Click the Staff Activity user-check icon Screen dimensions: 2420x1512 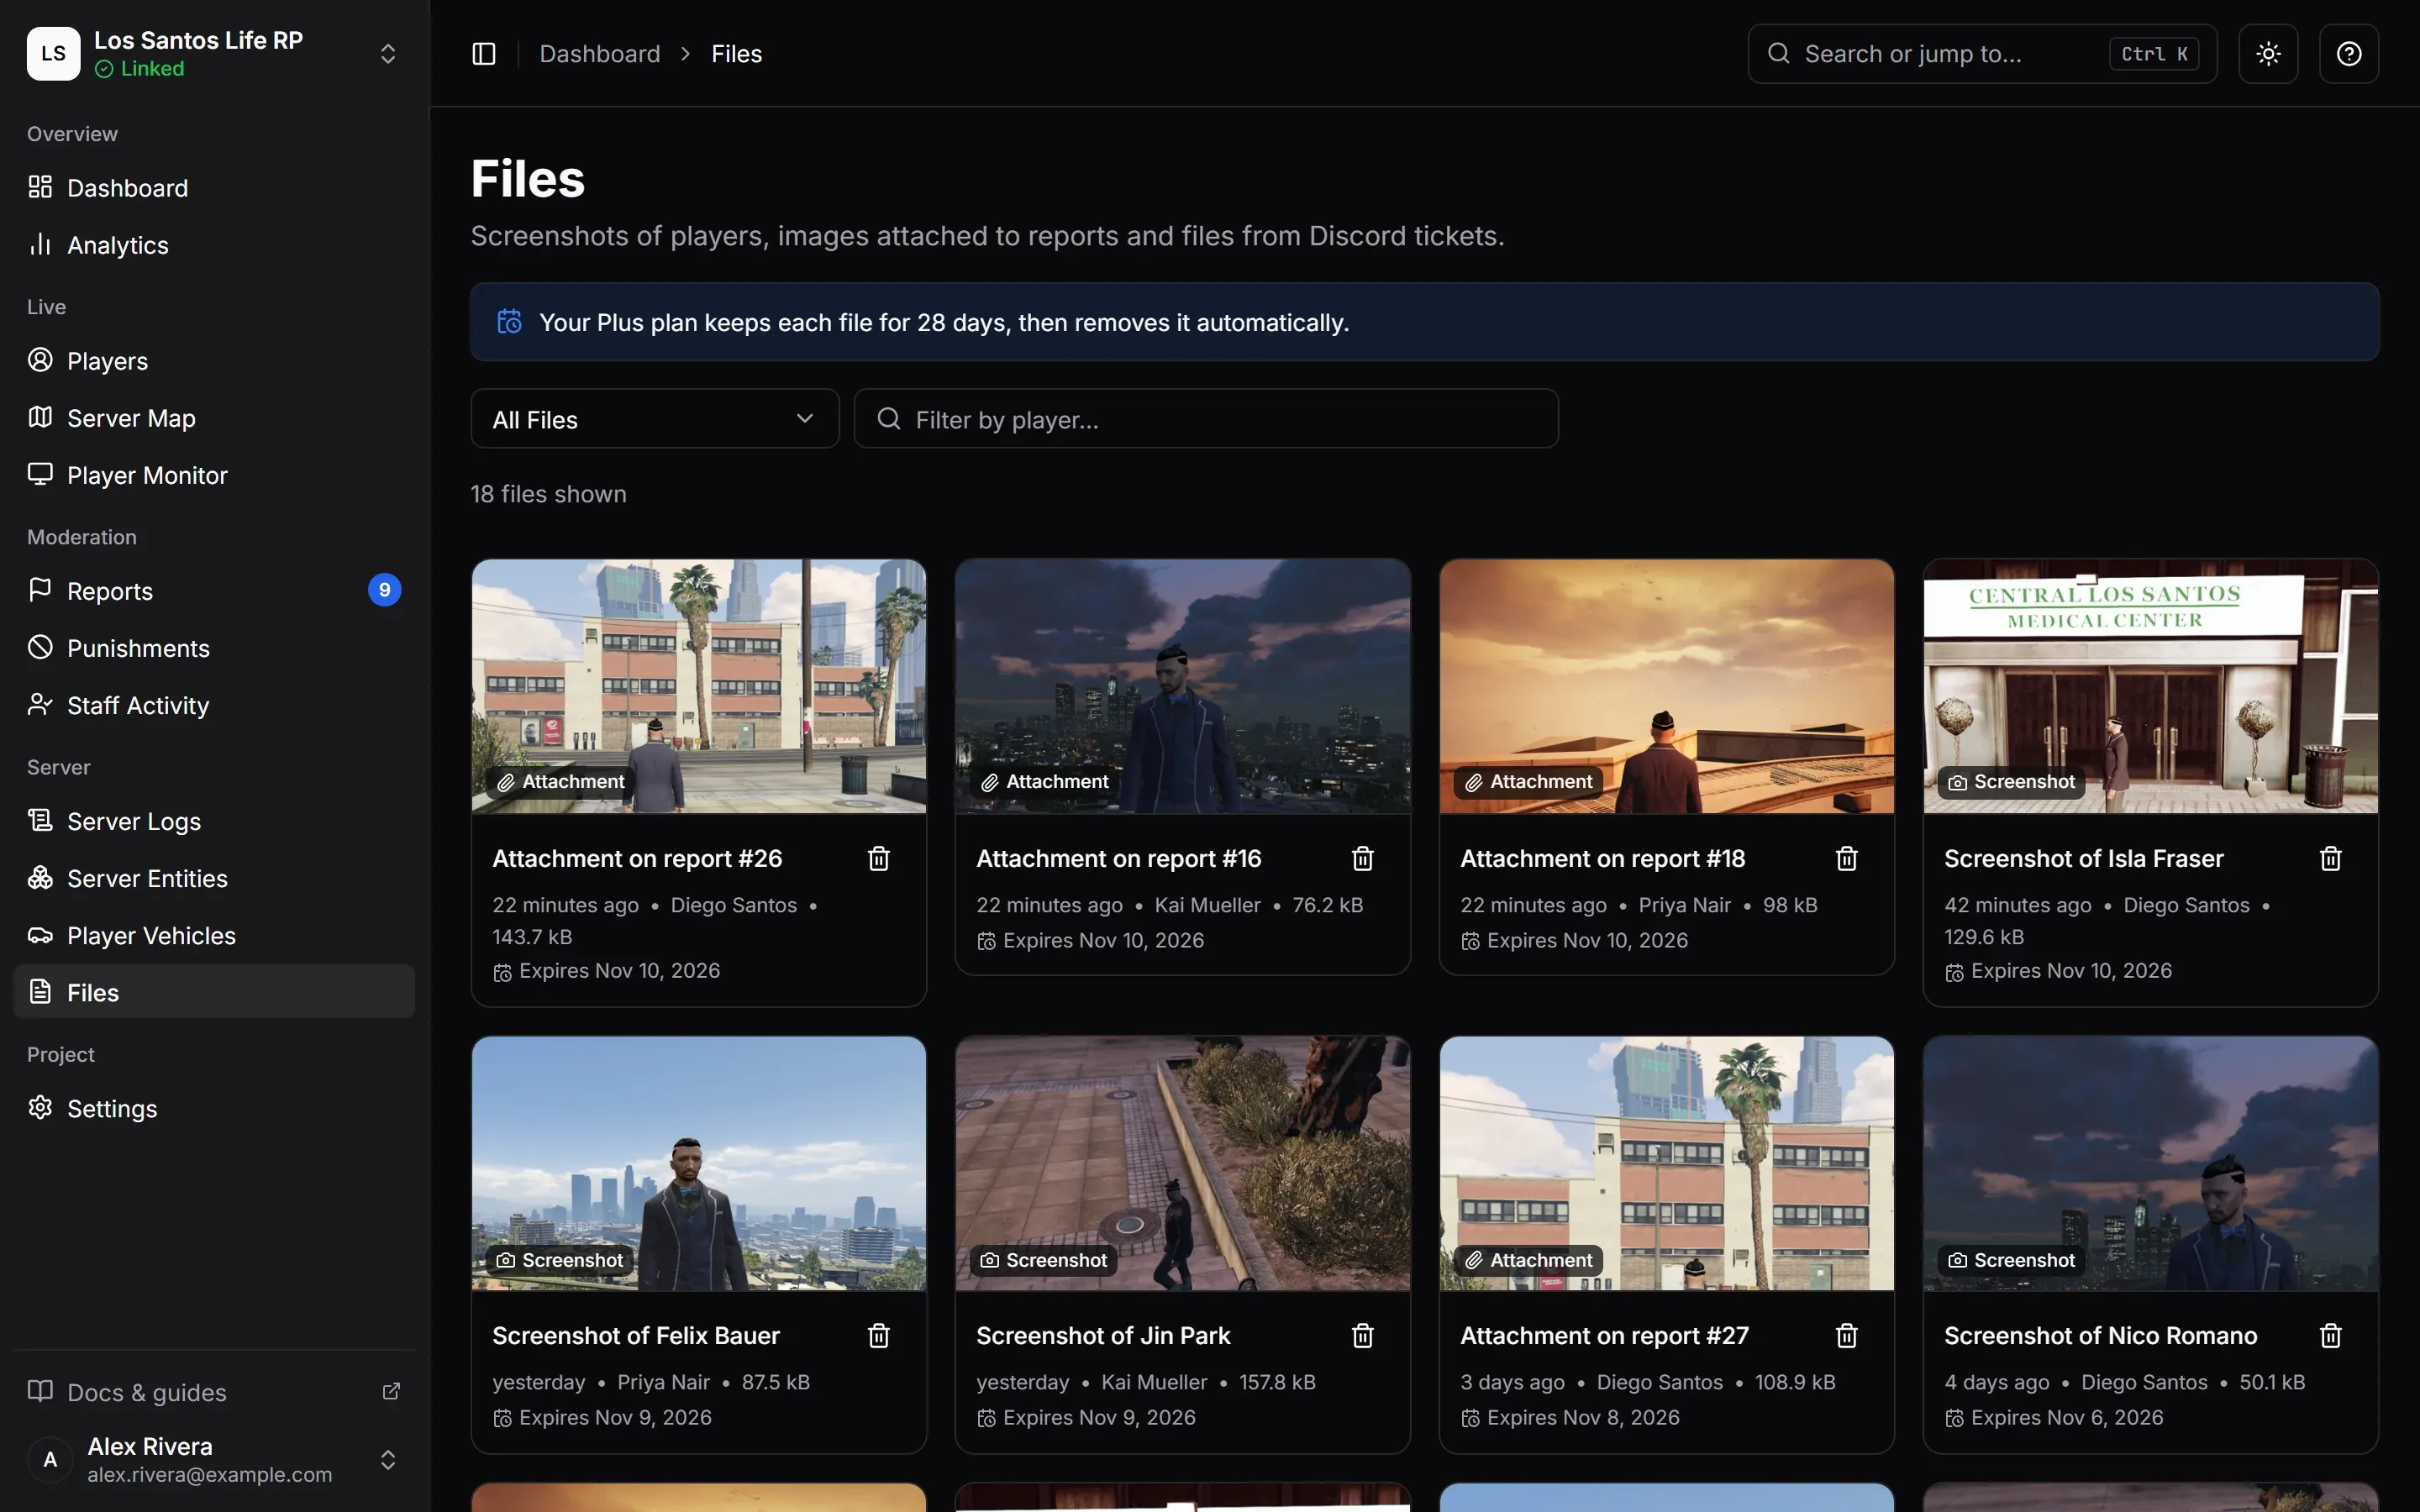click(x=40, y=704)
